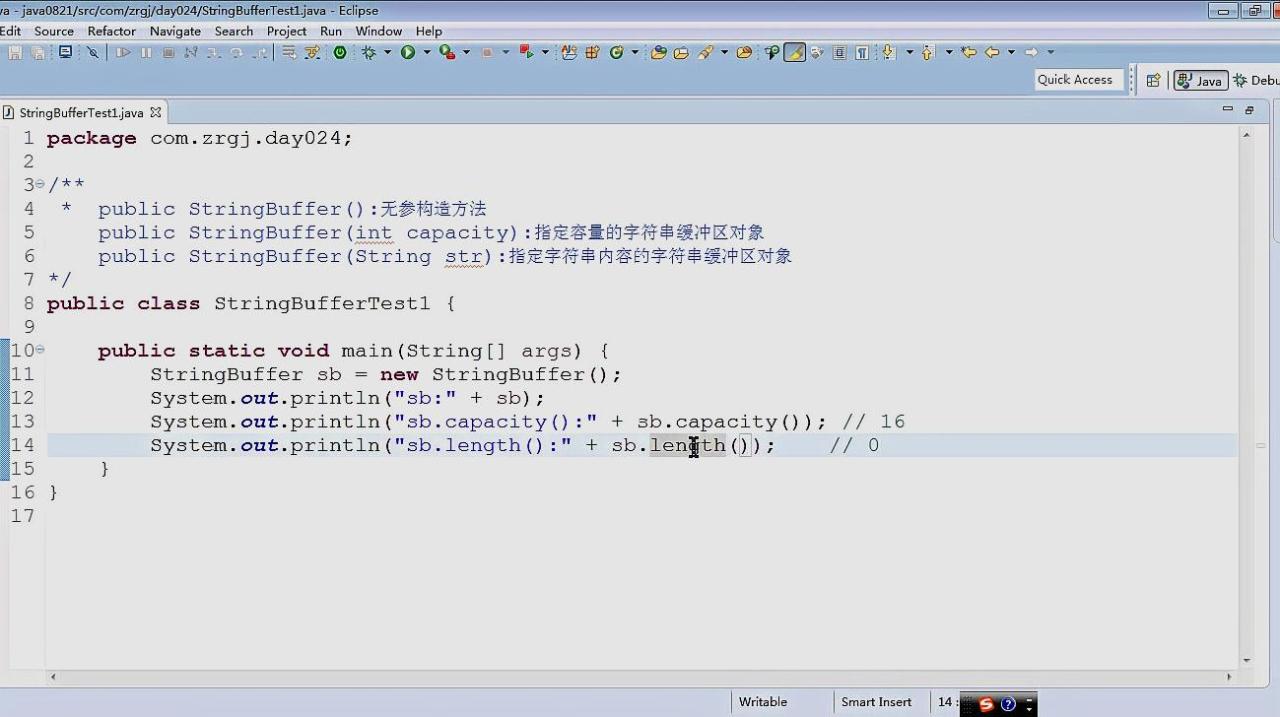Click New Java Package icon

[592, 52]
